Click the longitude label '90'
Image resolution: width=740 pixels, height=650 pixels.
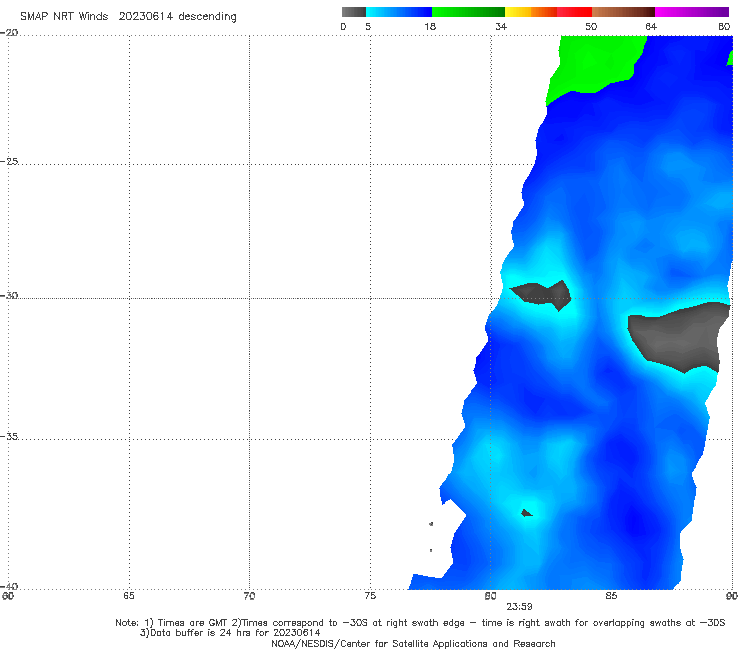click(732, 596)
